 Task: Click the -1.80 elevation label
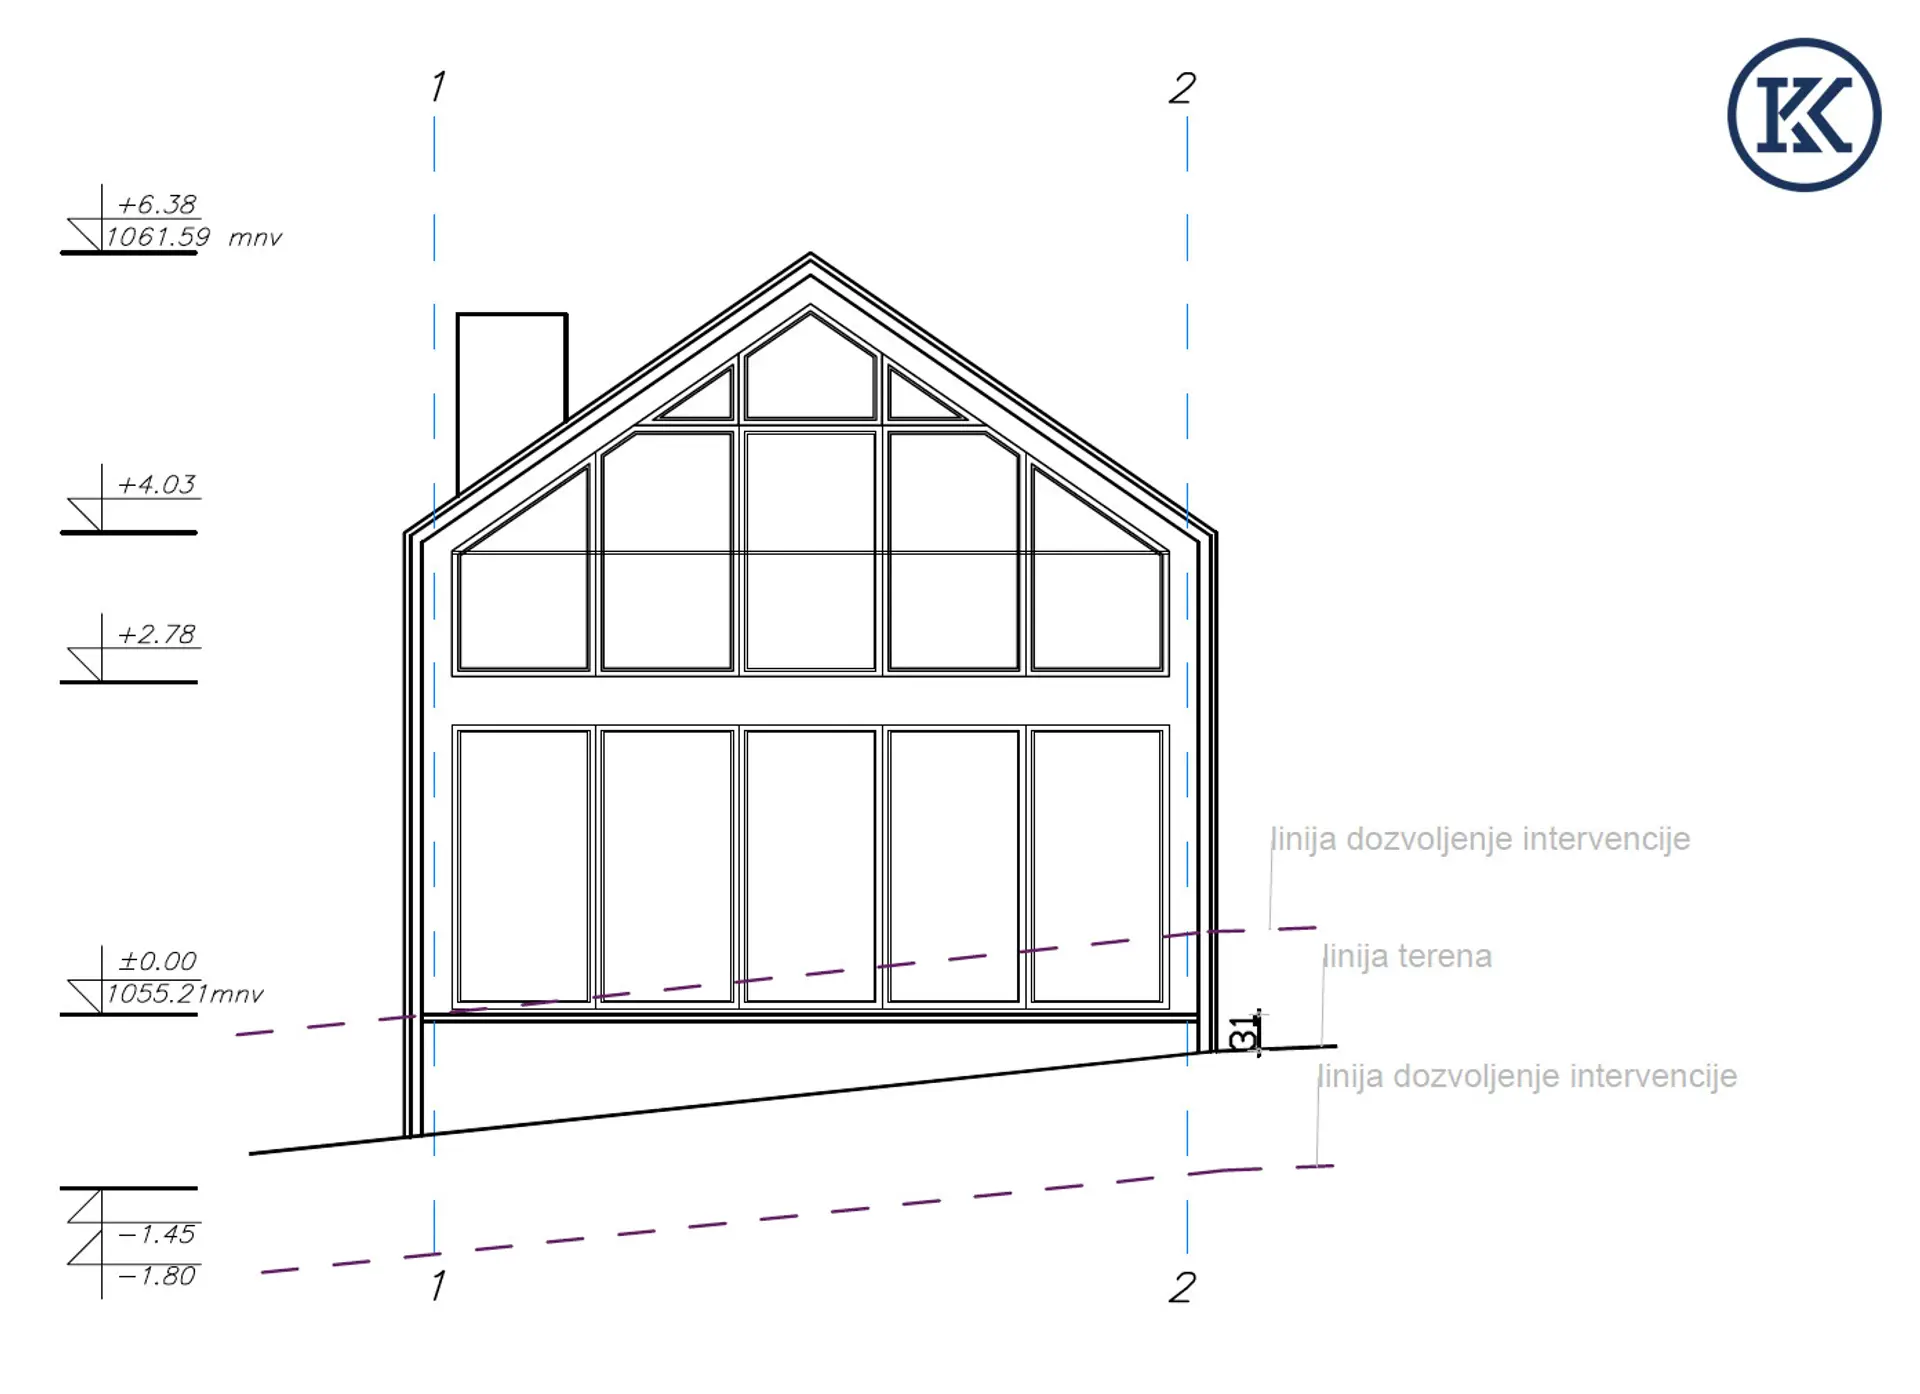pyautogui.click(x=157, y=1276)
